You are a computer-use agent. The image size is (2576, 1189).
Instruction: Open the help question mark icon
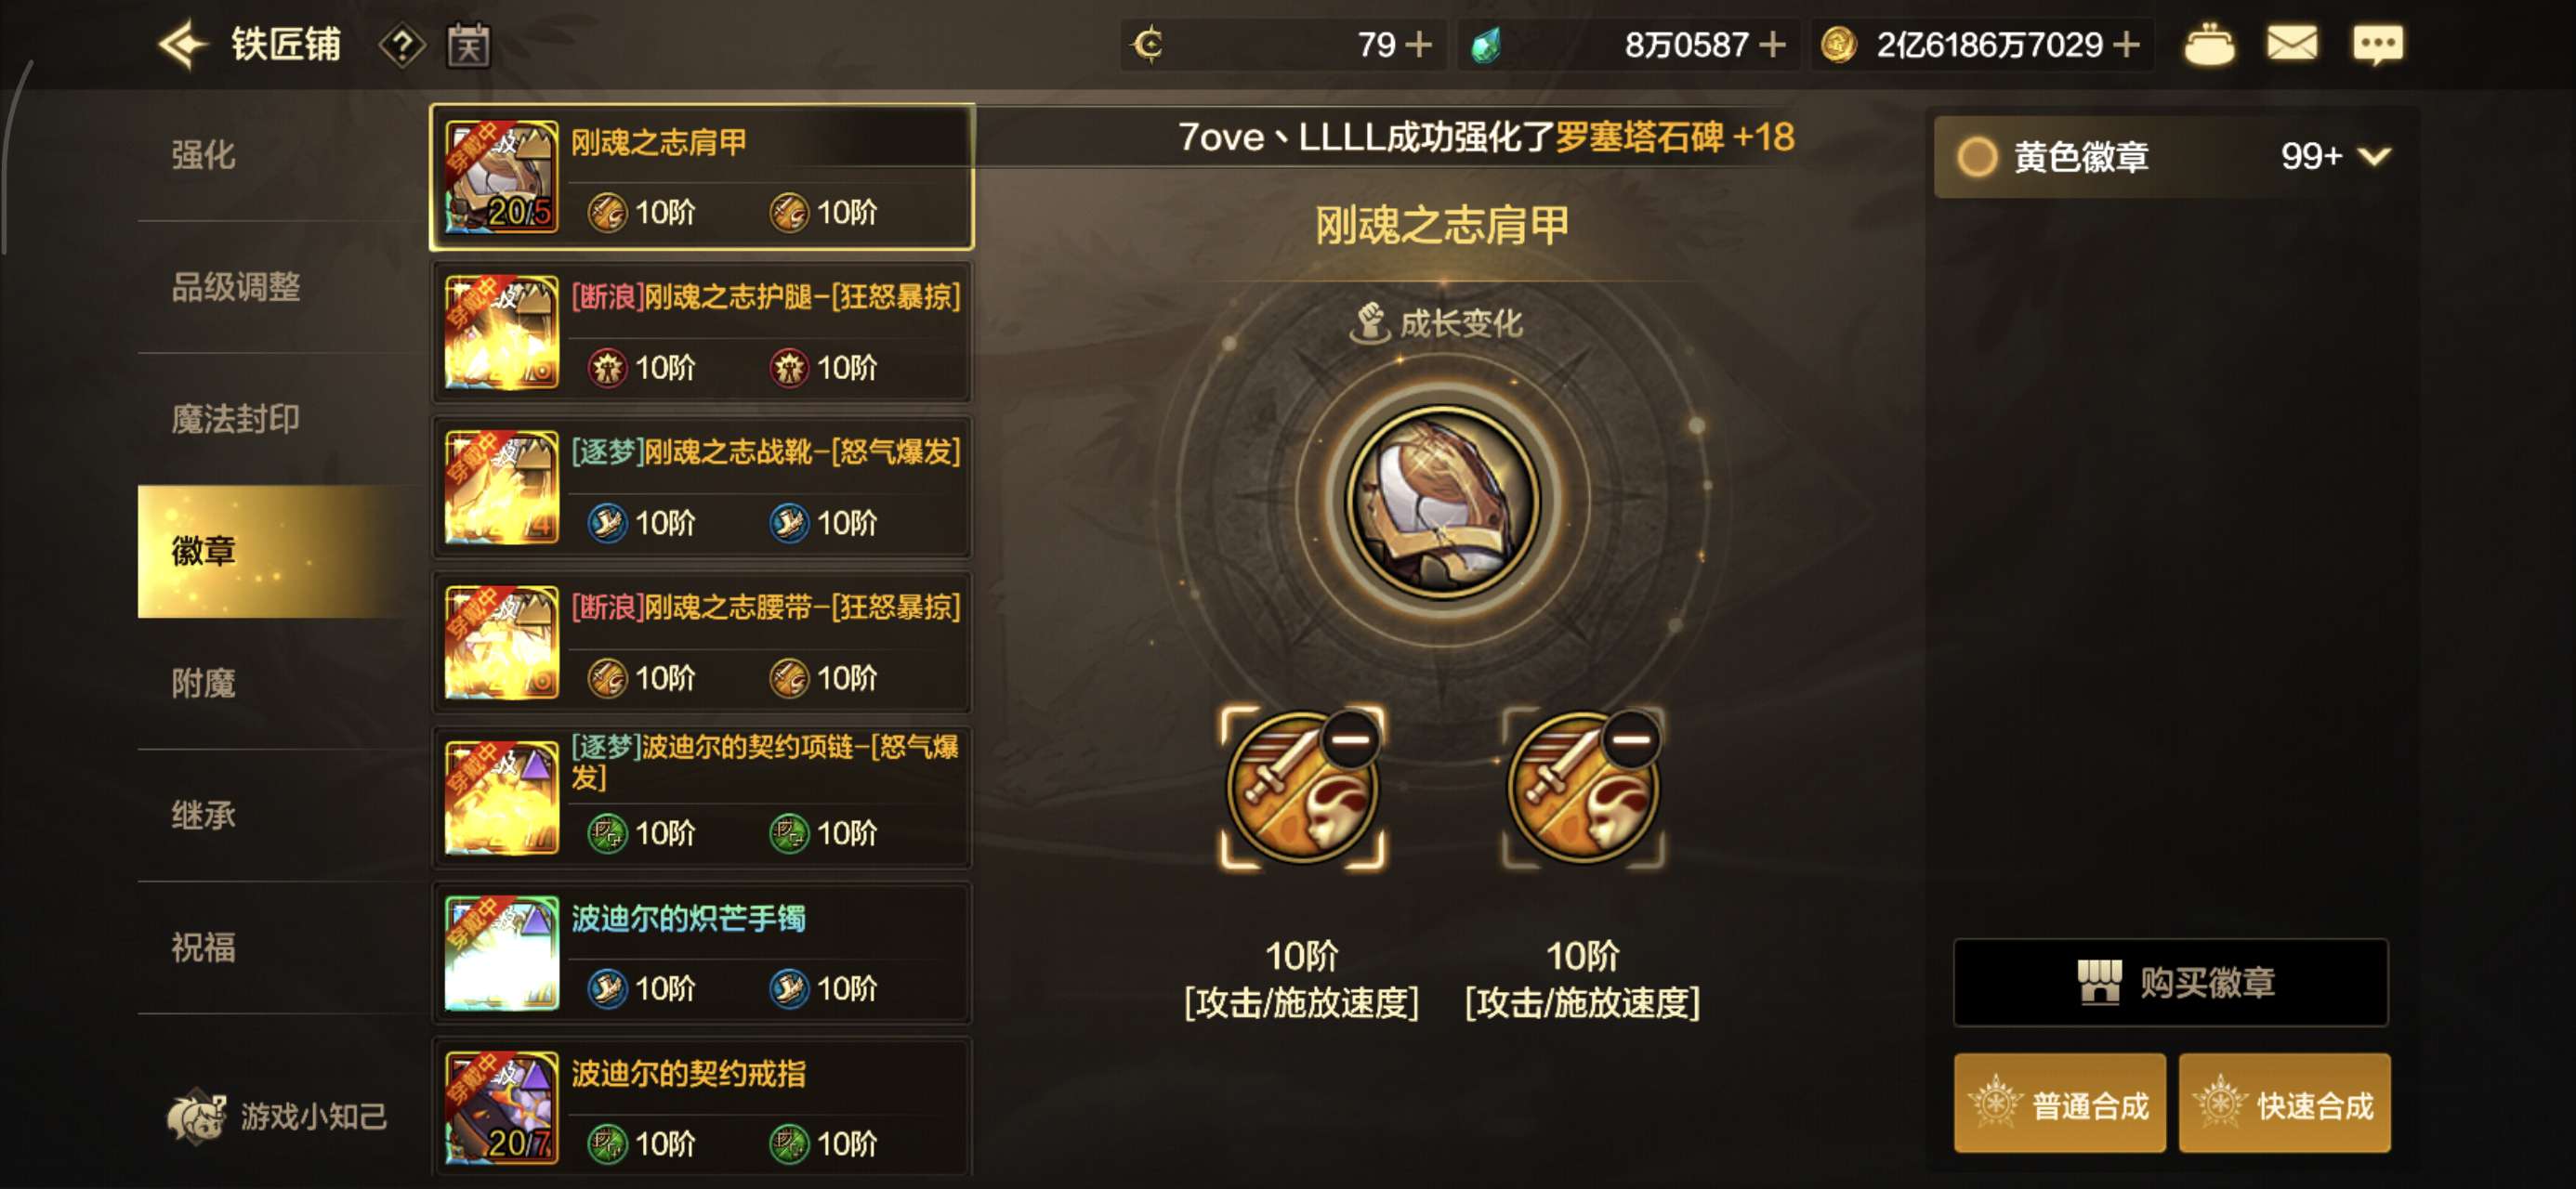[x=402, y=46]
